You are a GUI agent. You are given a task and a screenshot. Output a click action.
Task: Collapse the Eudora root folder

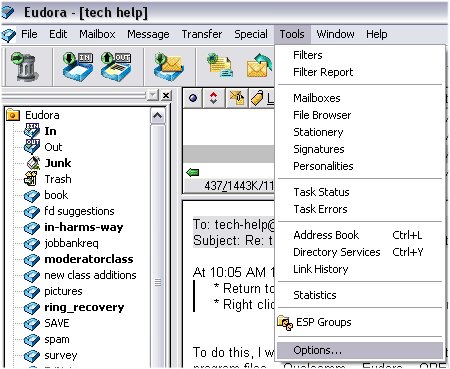(12, 115)
